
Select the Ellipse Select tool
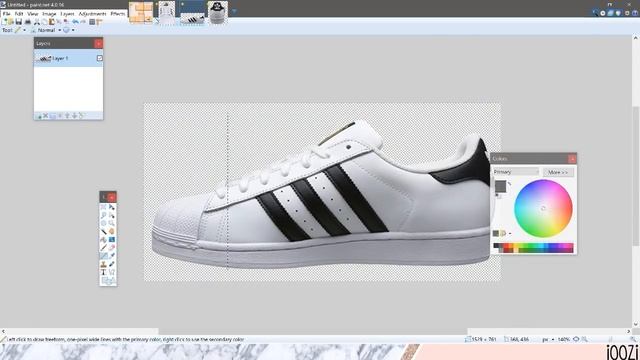[104, 223]
